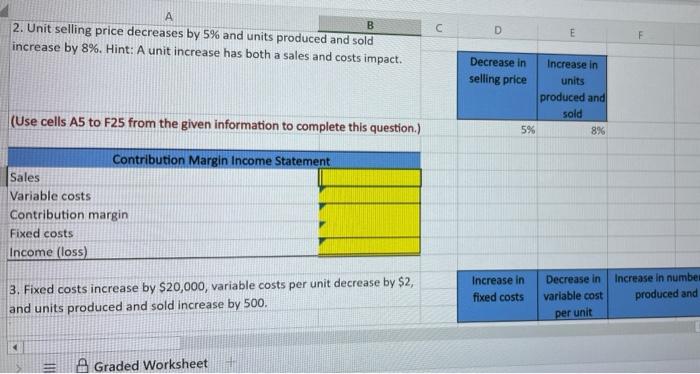Select the 'Decrease in selling price' cell
The image size is (700, 374).
point(497,85)
